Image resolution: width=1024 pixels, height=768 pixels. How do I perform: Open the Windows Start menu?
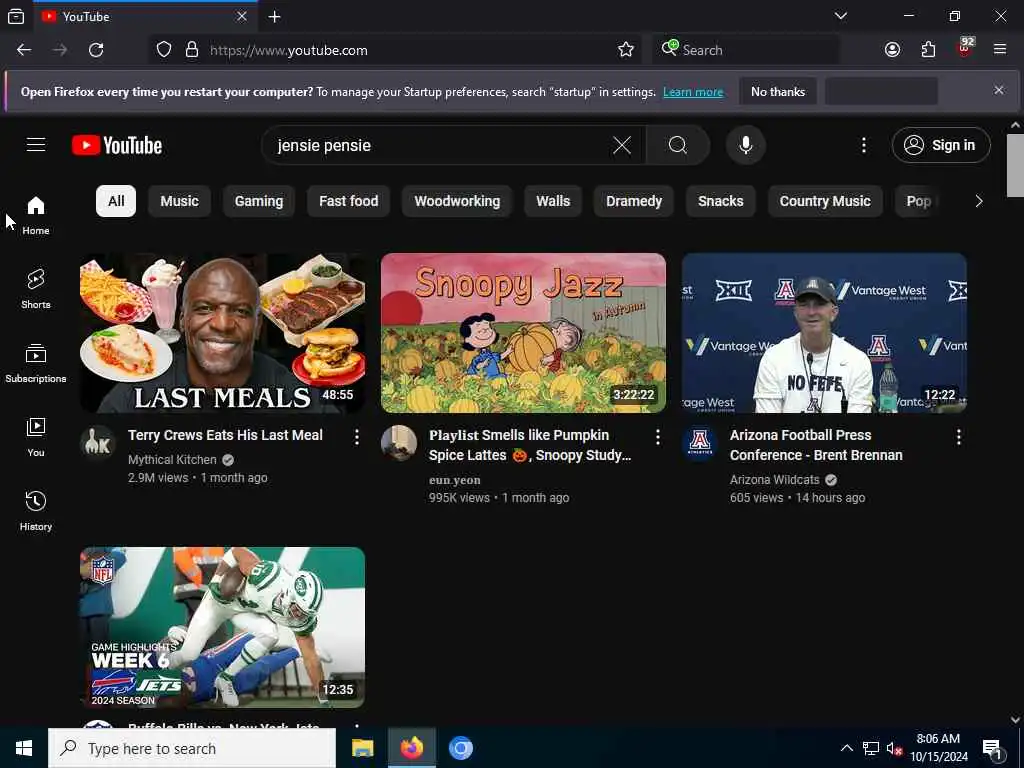[24, 748]
